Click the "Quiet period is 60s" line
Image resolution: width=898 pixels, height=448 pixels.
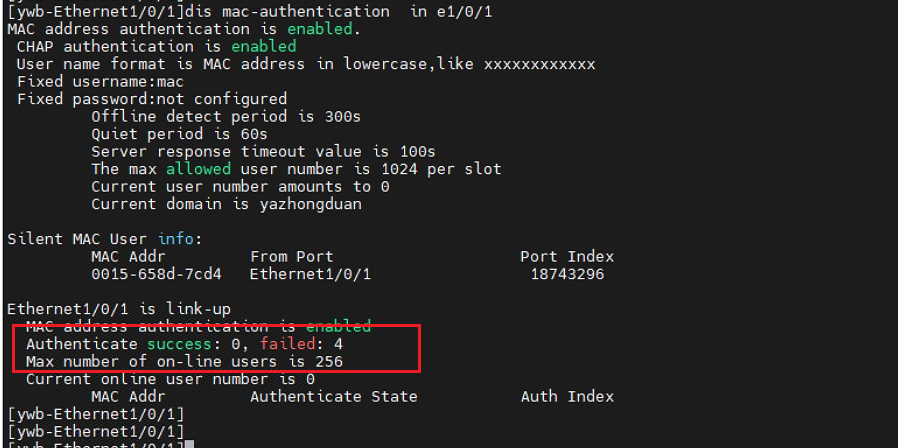[x=179, y=133]
